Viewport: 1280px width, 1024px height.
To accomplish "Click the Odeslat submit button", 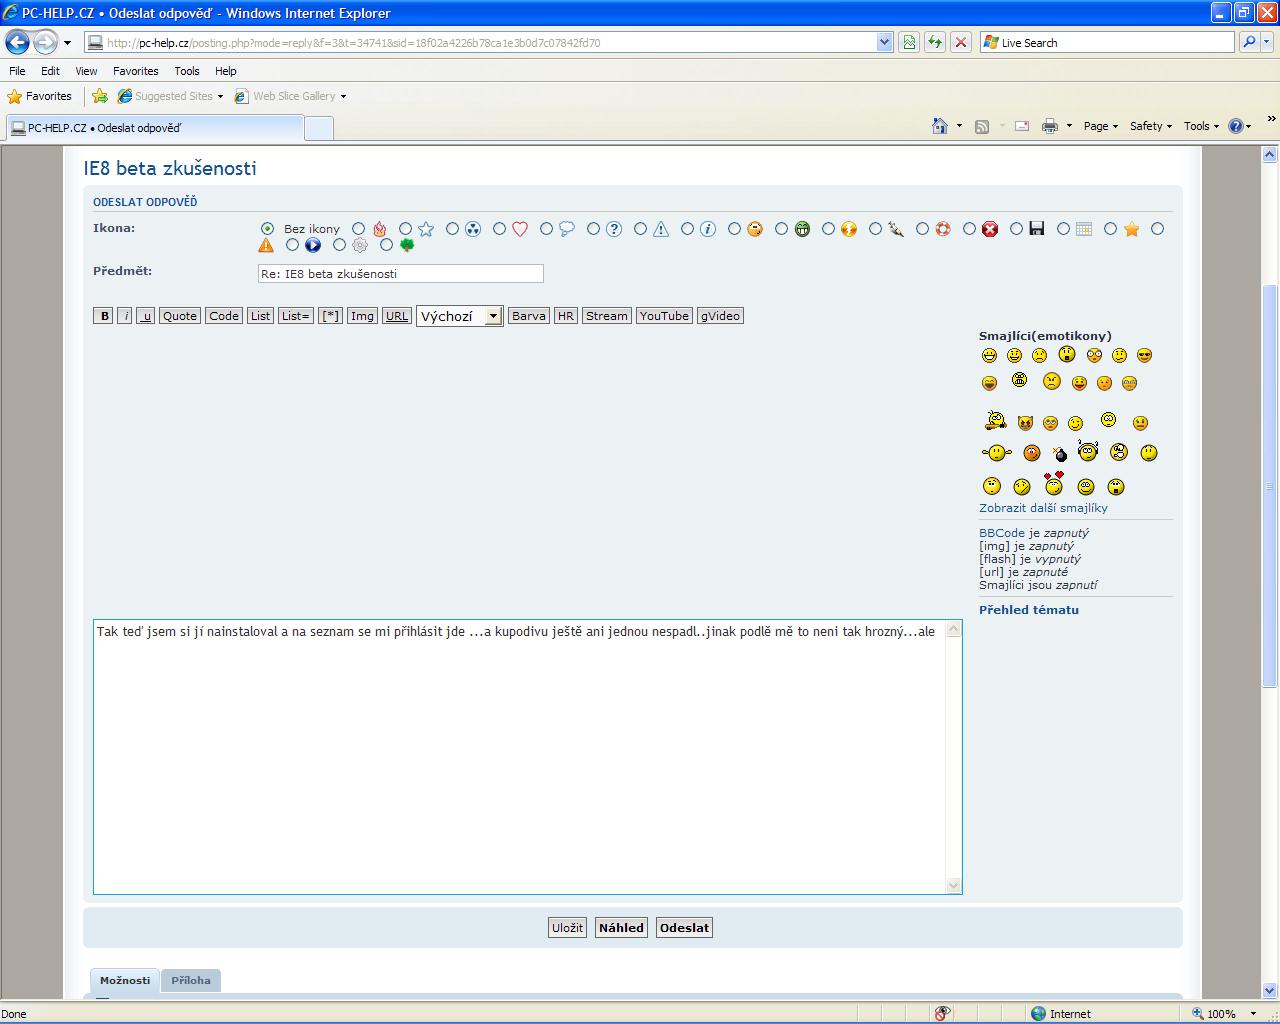I will click(684, 927).
